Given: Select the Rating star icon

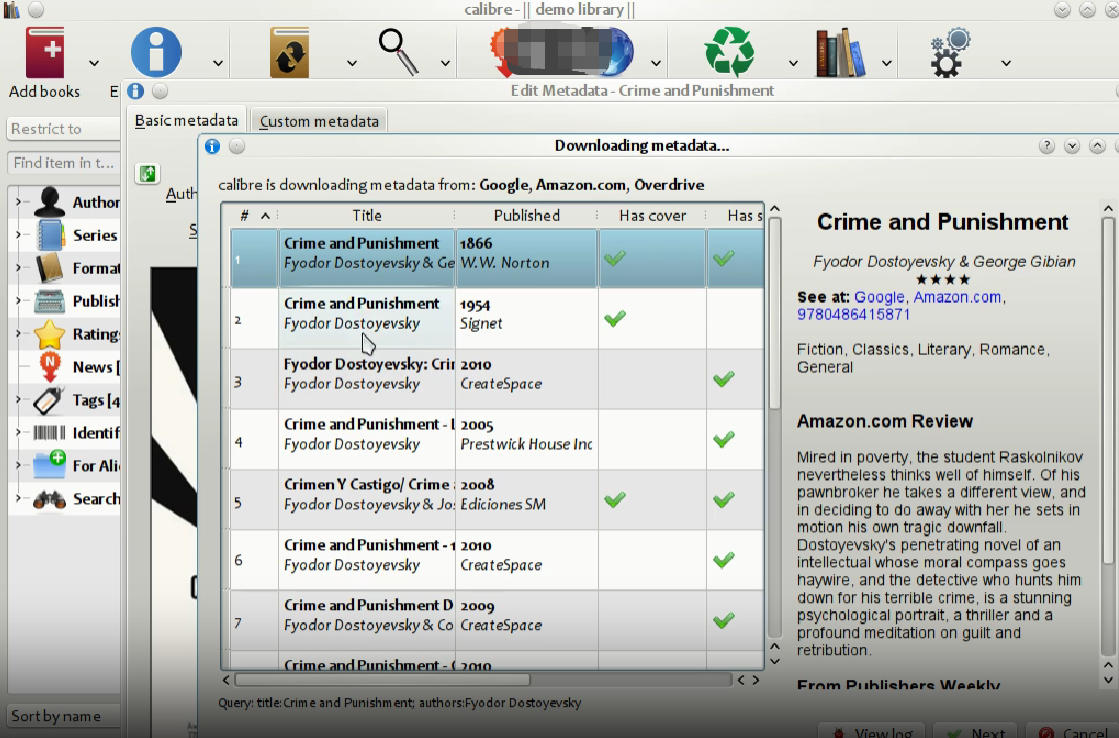Looking at the screenshot, I should coord(49,334).
